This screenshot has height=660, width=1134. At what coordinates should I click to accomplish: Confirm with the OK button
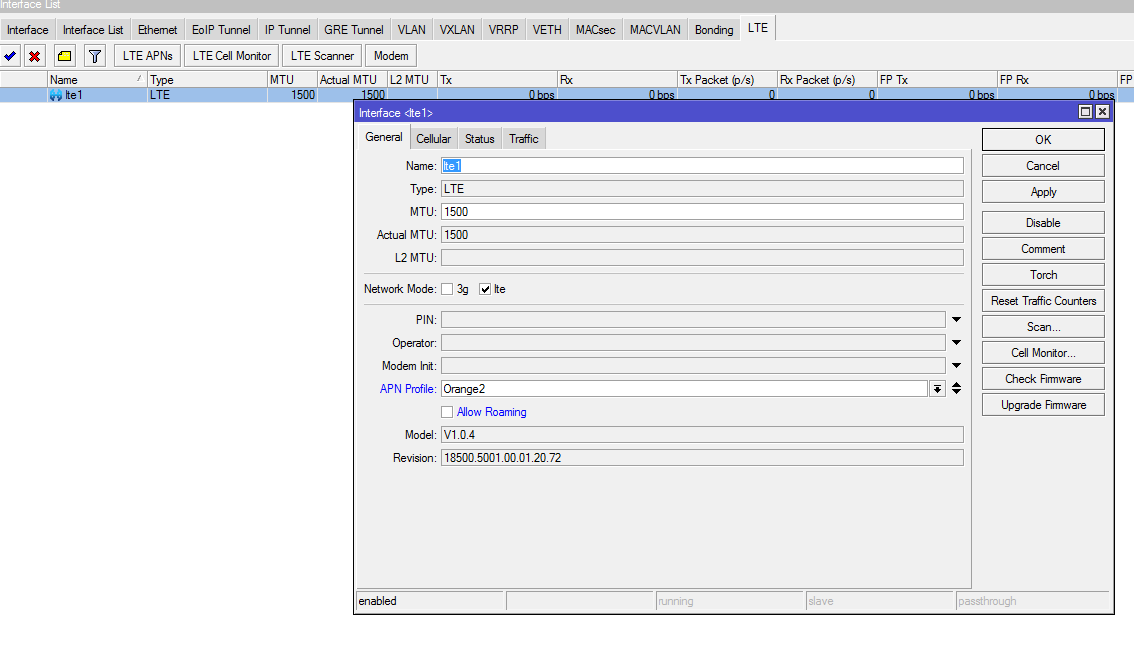1043,140
